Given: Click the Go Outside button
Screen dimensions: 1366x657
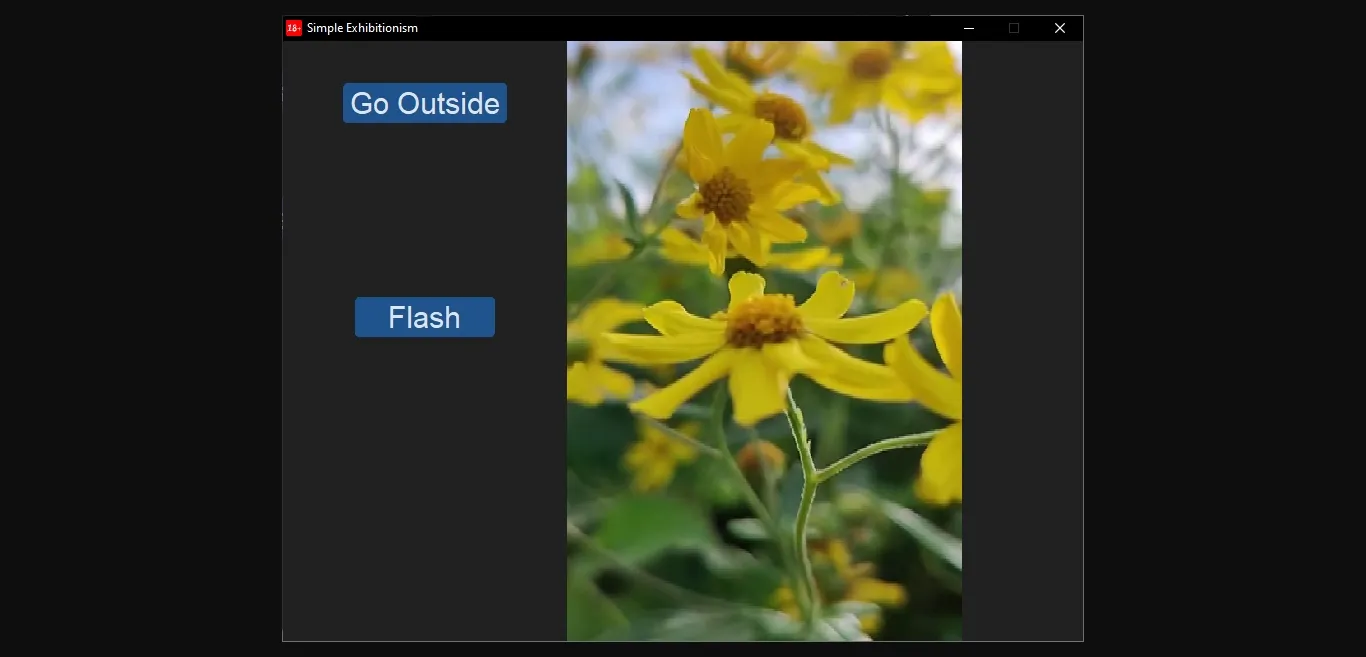Looking at the screenshot, I should click(424, 103).
